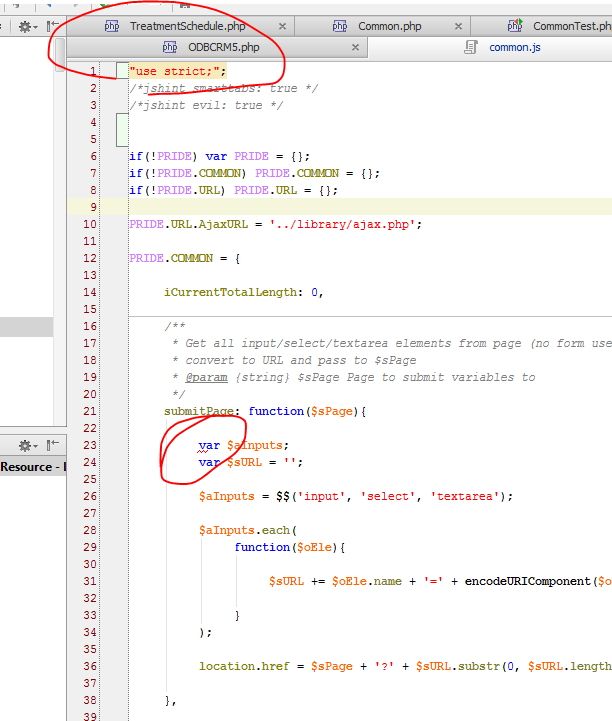Screen dimensions: 612x721
Task: Click the encodeURIComponent call on line 31
Action: tap(538, 582)
